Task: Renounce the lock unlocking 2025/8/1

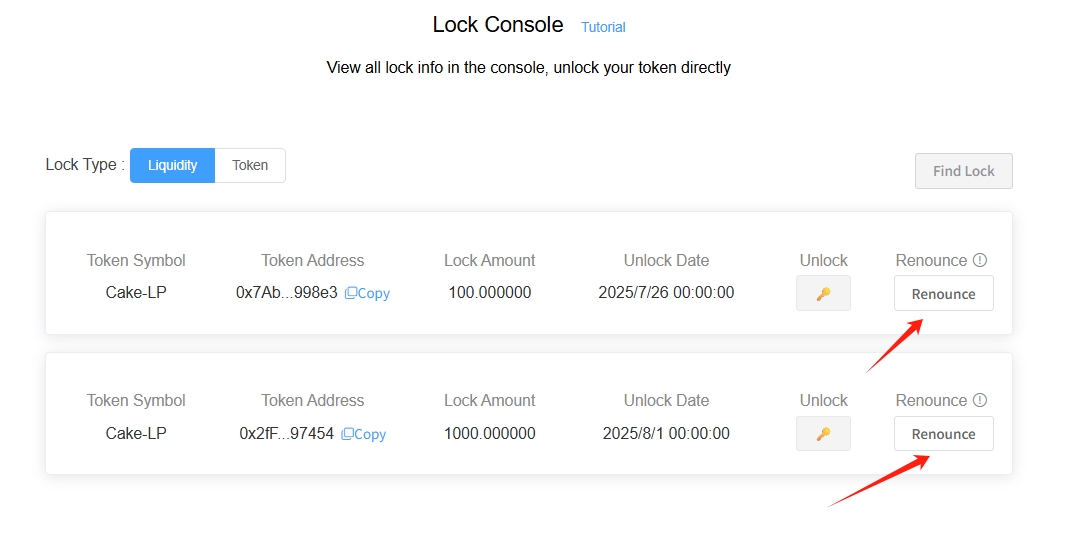Action: click(943, 434)
